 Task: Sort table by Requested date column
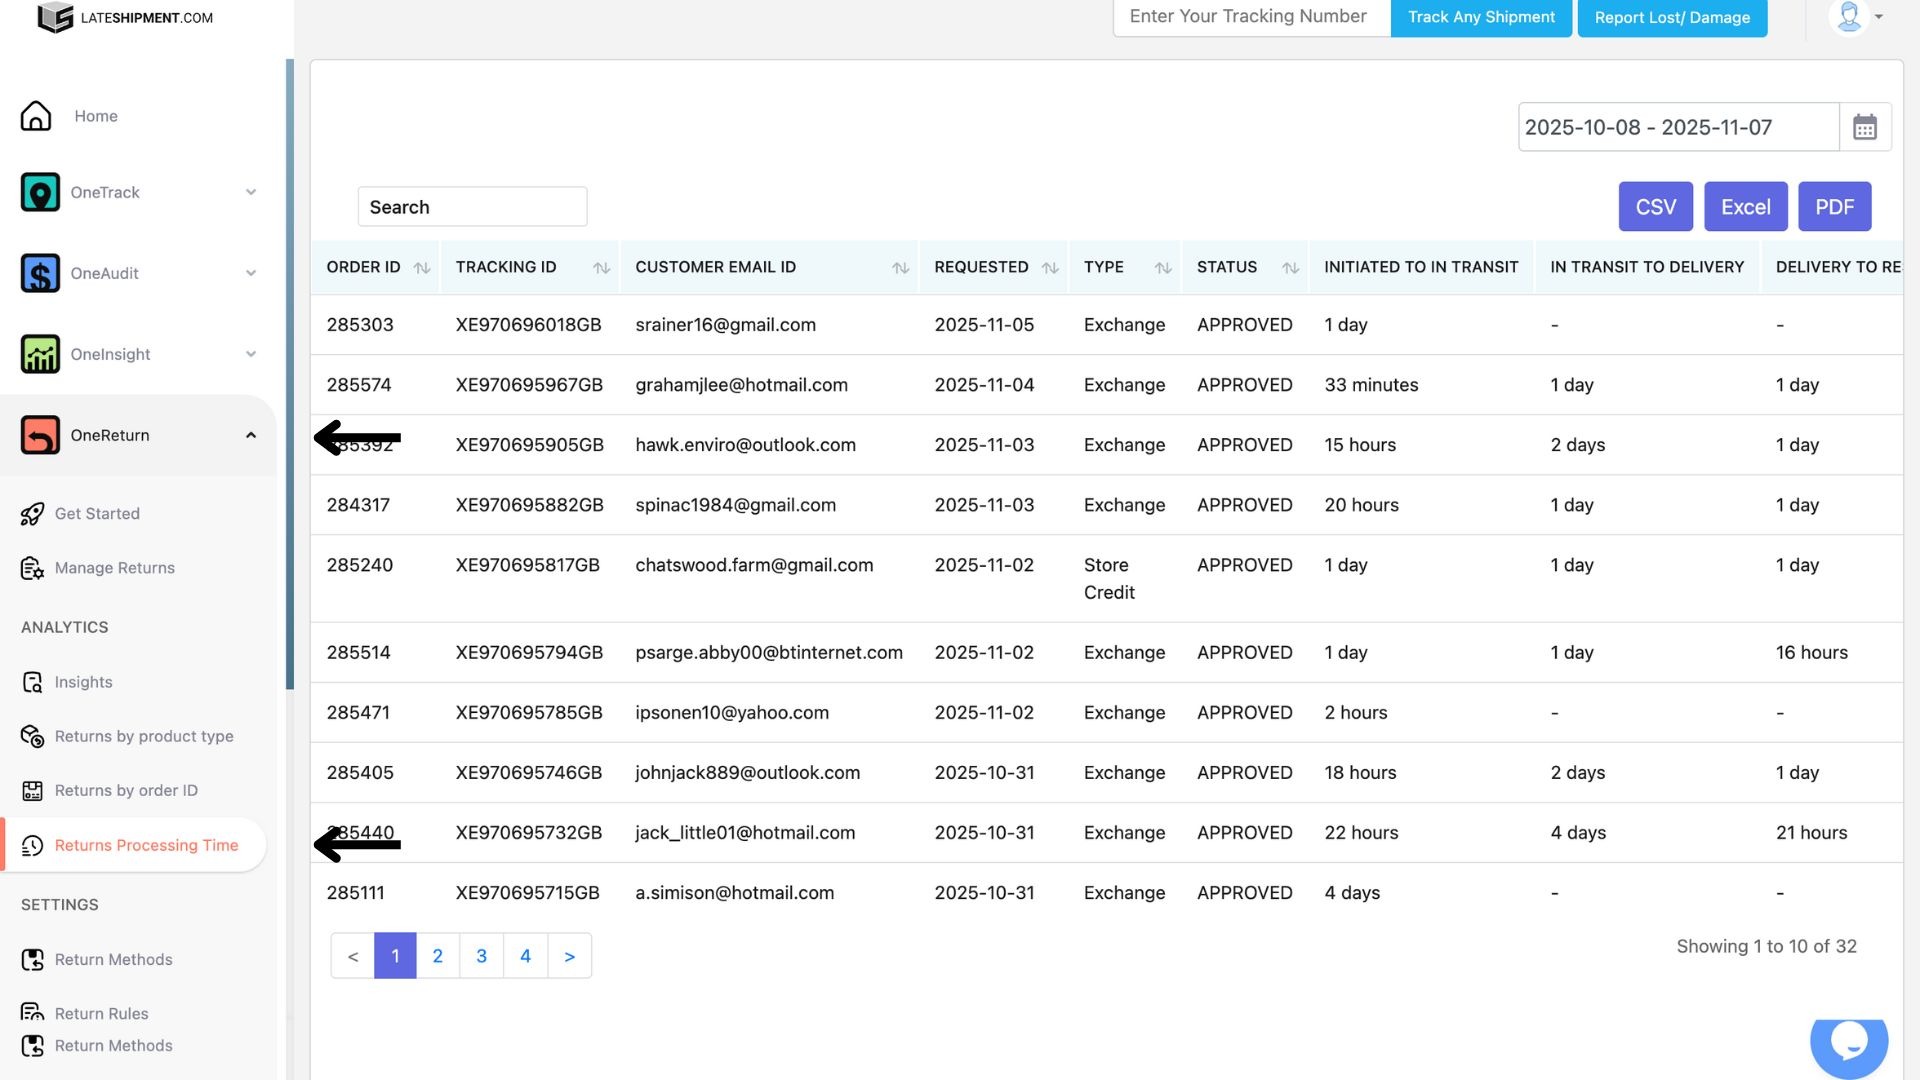tap(1049, 268)
